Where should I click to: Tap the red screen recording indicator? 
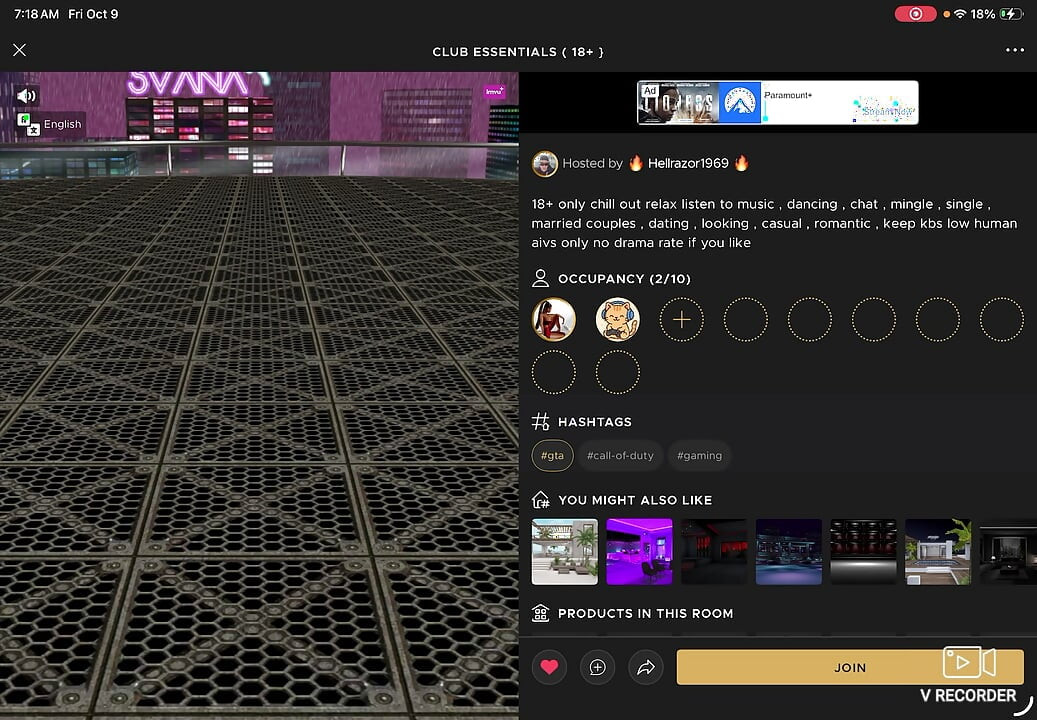915,14
